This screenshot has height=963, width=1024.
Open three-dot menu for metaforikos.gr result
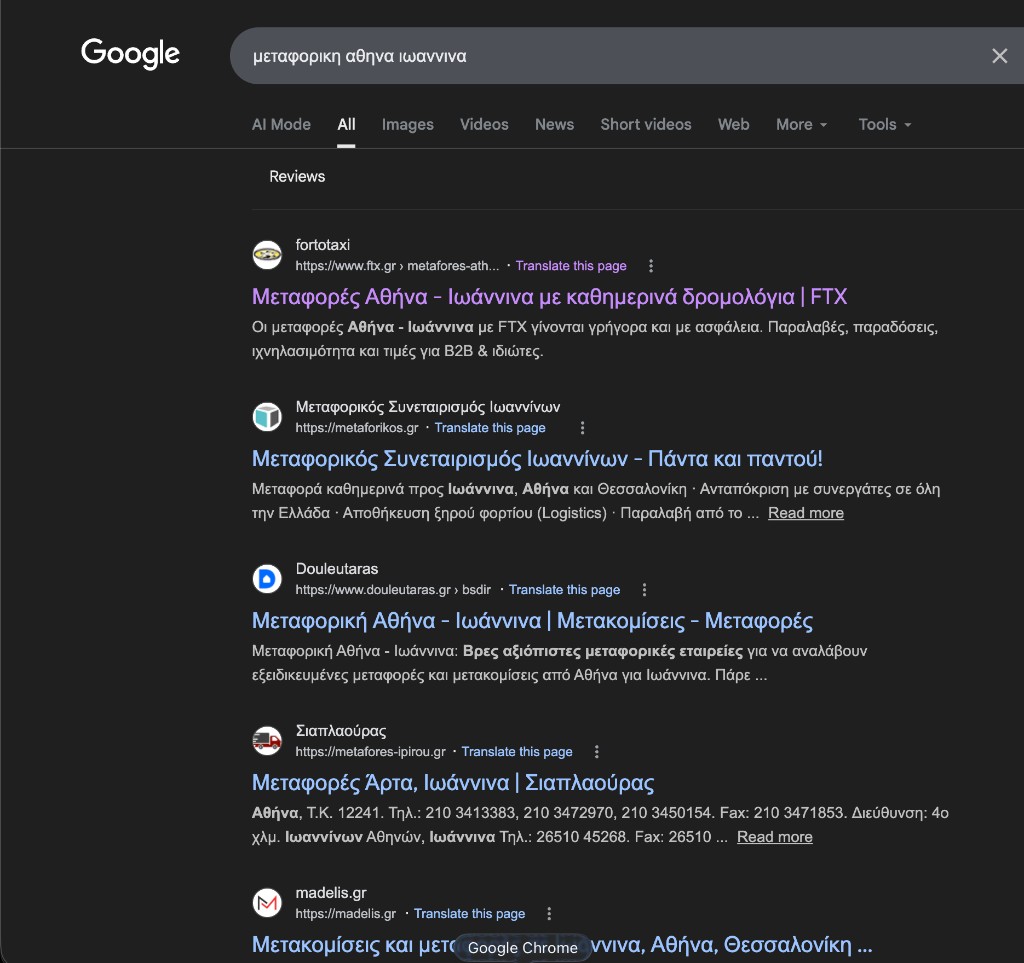(583, 428)
